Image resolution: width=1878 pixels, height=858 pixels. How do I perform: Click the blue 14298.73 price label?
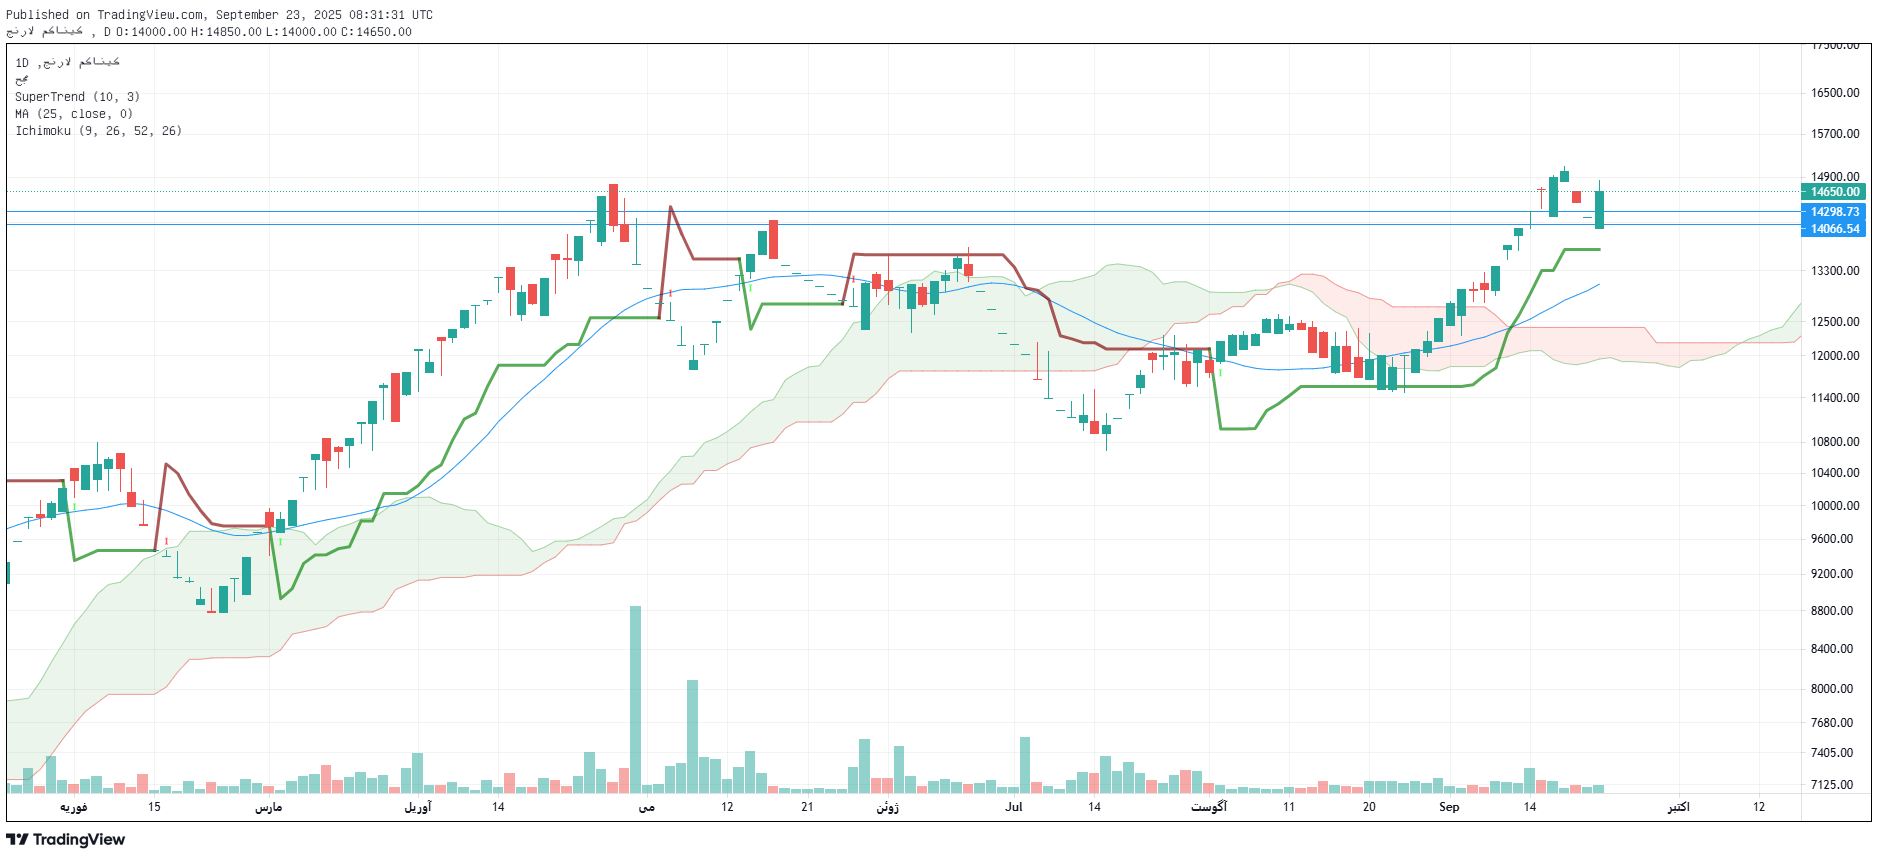pyautogui.click(x=1834, y=212)
